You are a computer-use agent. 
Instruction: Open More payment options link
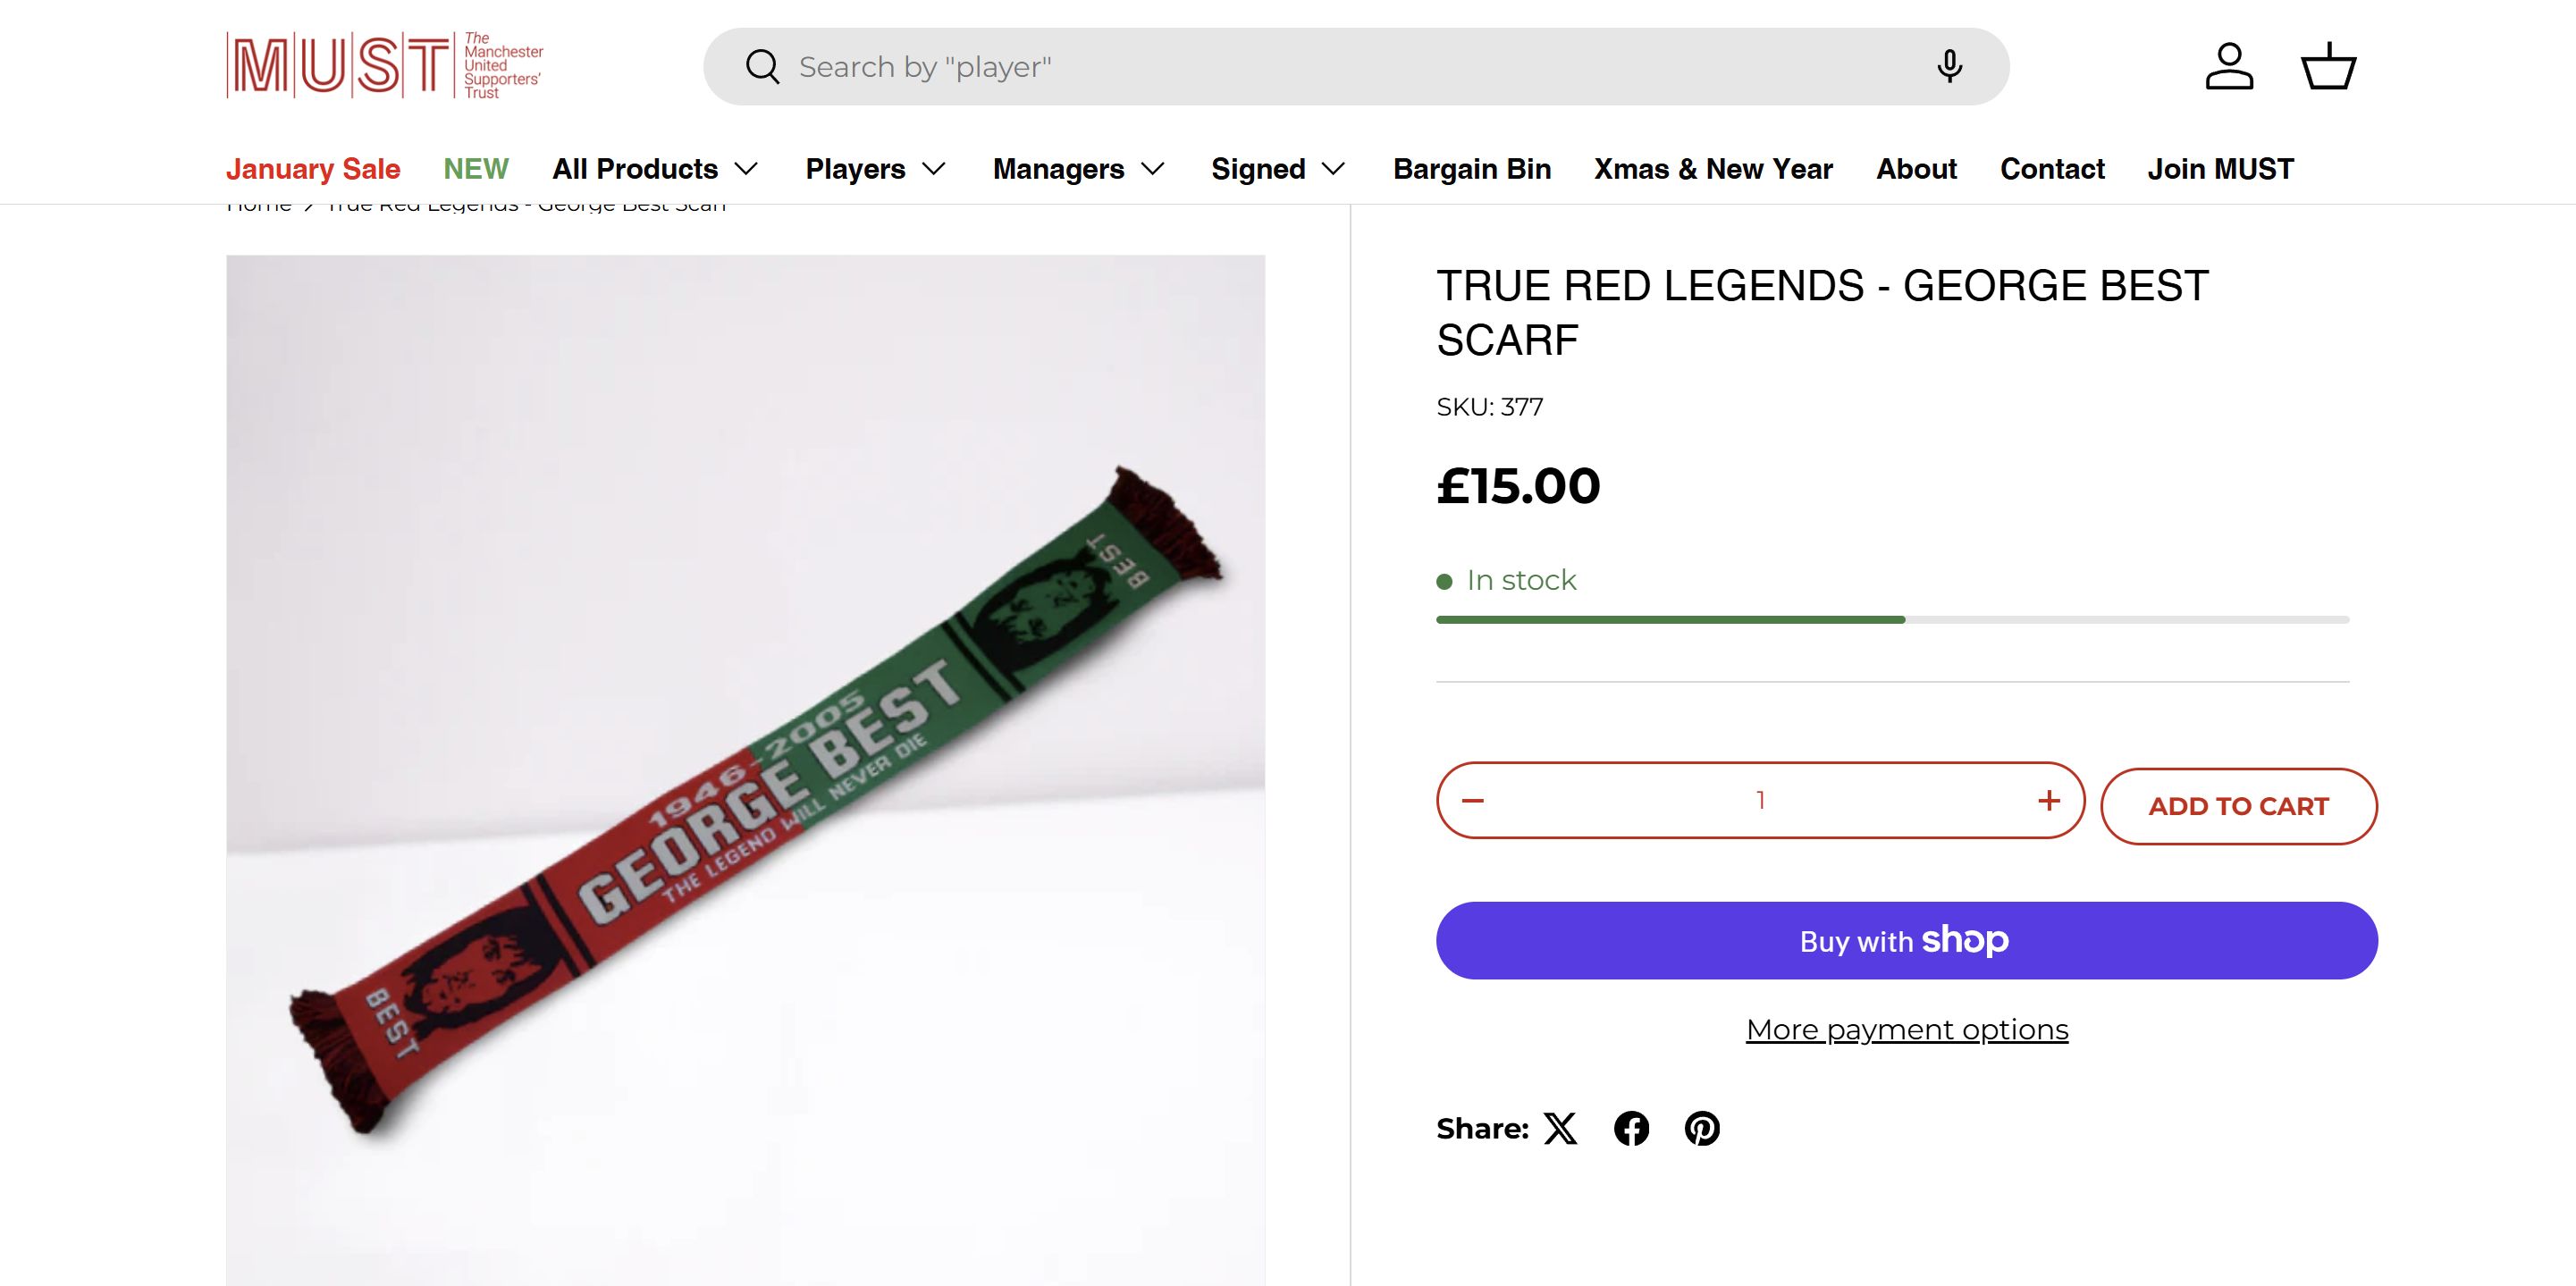point(1907,1029)
